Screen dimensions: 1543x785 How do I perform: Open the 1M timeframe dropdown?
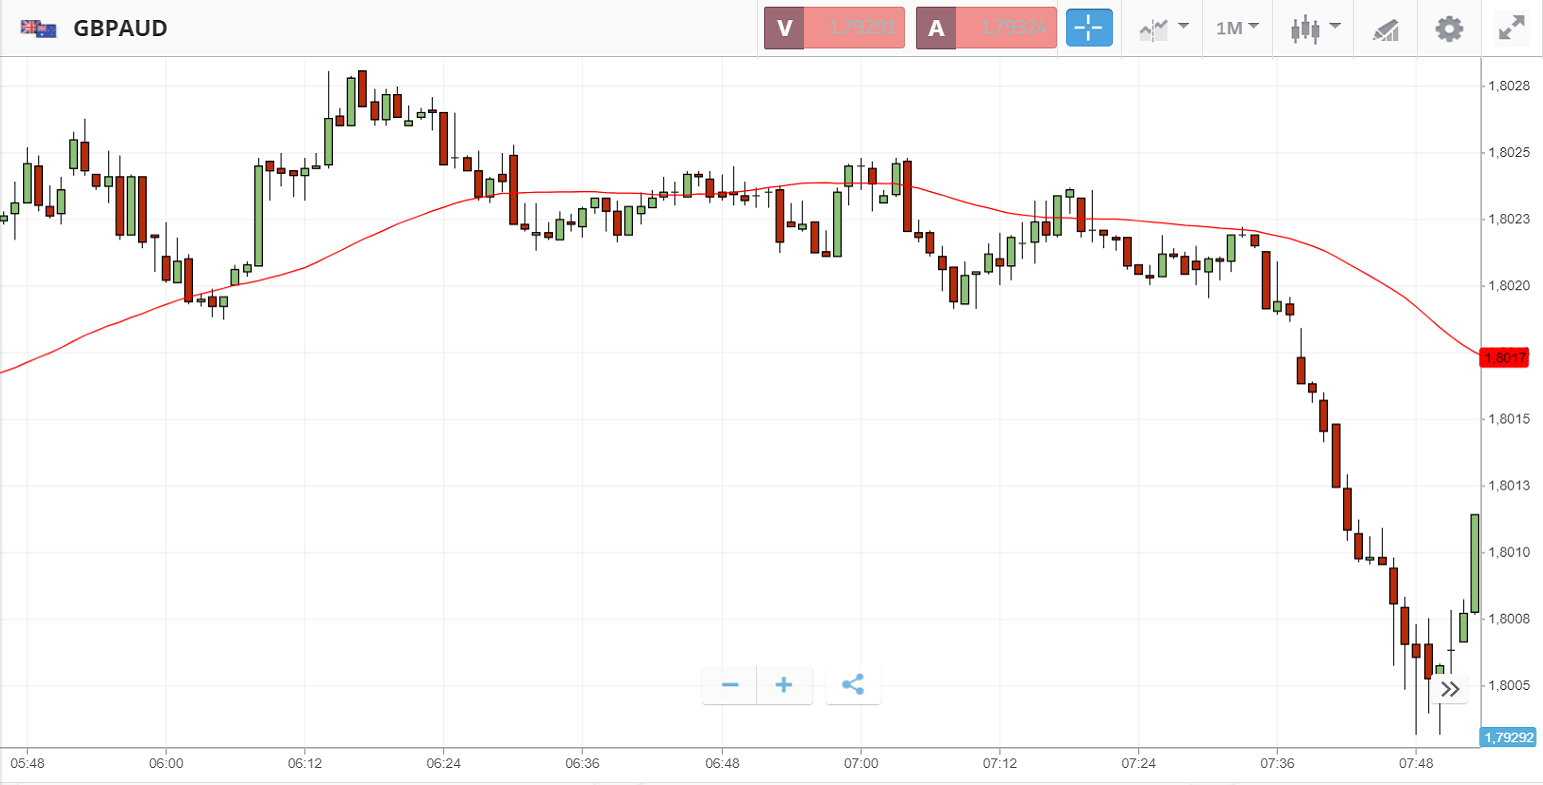click(1237, 28)
